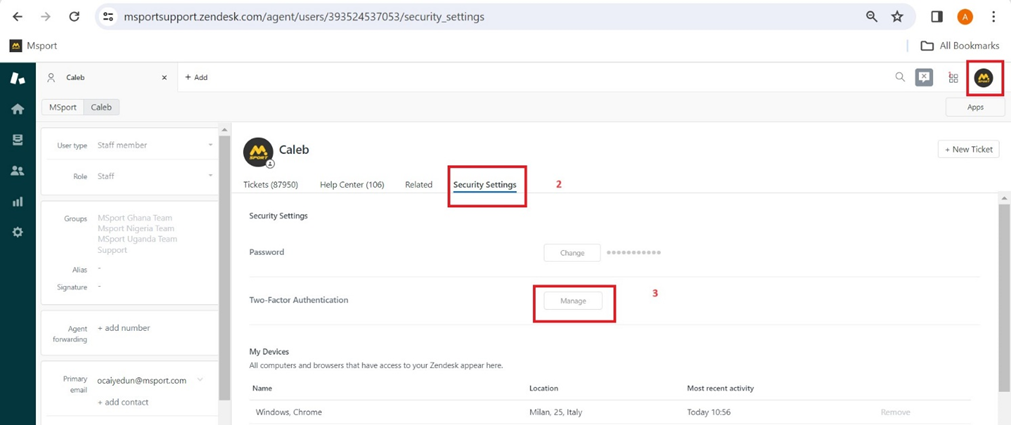Open All Bookmarks folder
Screen dimensions: 1011x425
click(x=960, y=46)
